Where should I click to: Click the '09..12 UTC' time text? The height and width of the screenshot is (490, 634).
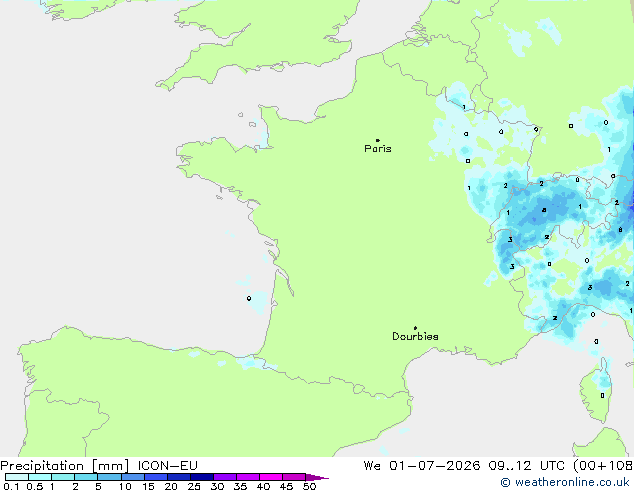click(x=526, y=466)
